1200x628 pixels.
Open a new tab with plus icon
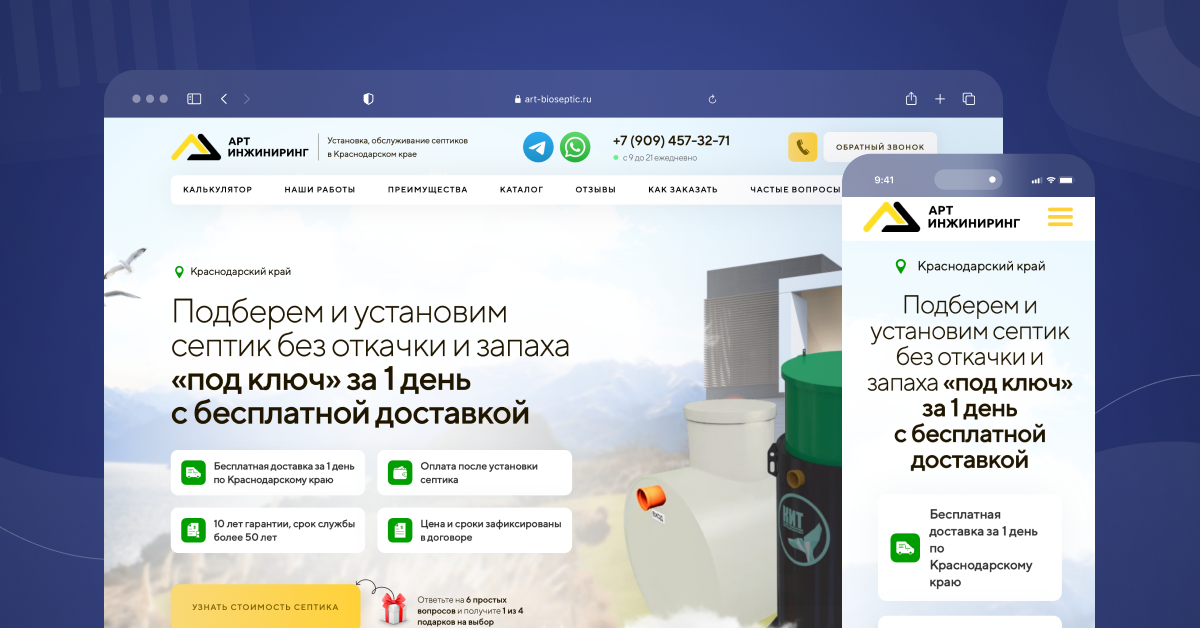coord(940,99)
